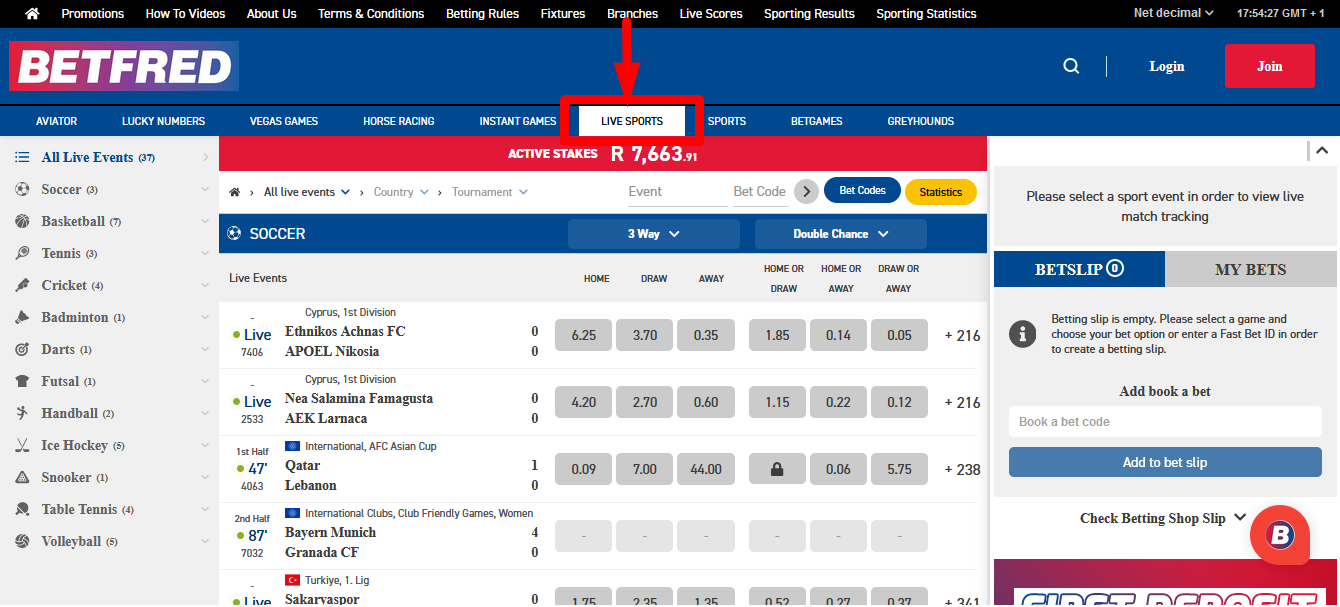Image resolution: width=1340 pixels, height=607 pixels.
Task: Open the Country filter dropdown
Action: [x=401, y=192]
